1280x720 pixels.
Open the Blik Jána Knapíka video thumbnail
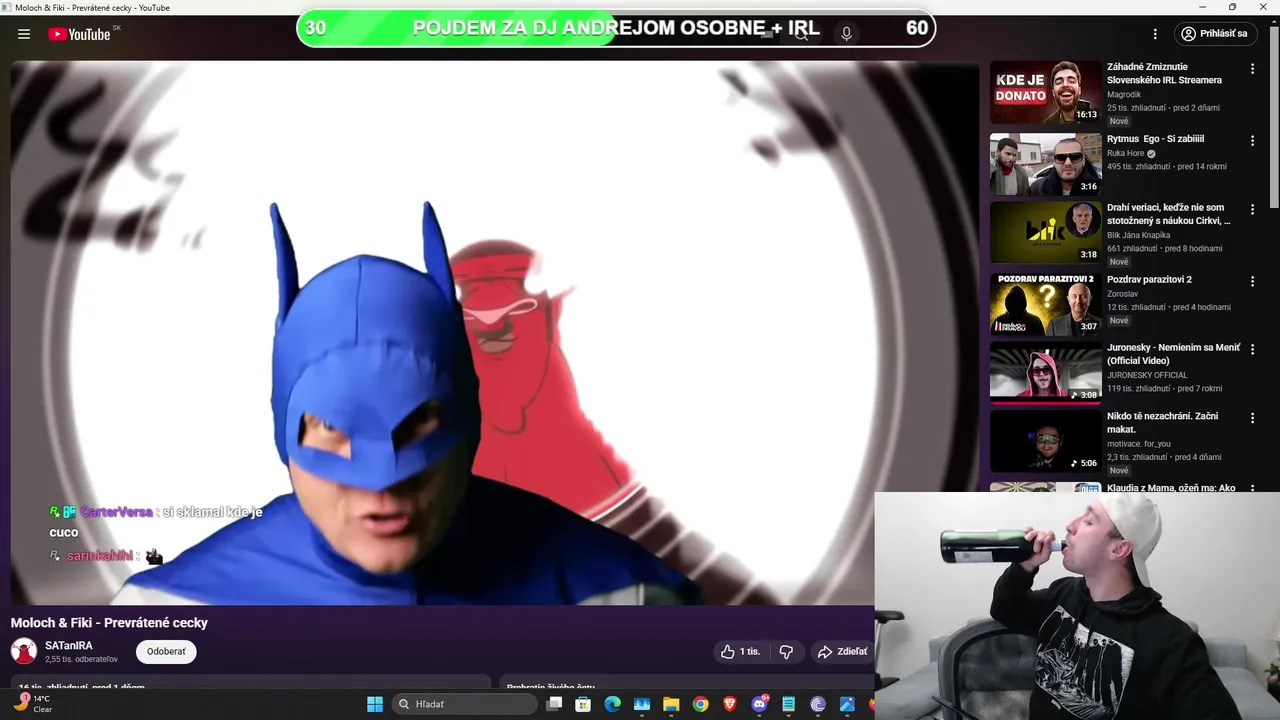point(1046,233)
